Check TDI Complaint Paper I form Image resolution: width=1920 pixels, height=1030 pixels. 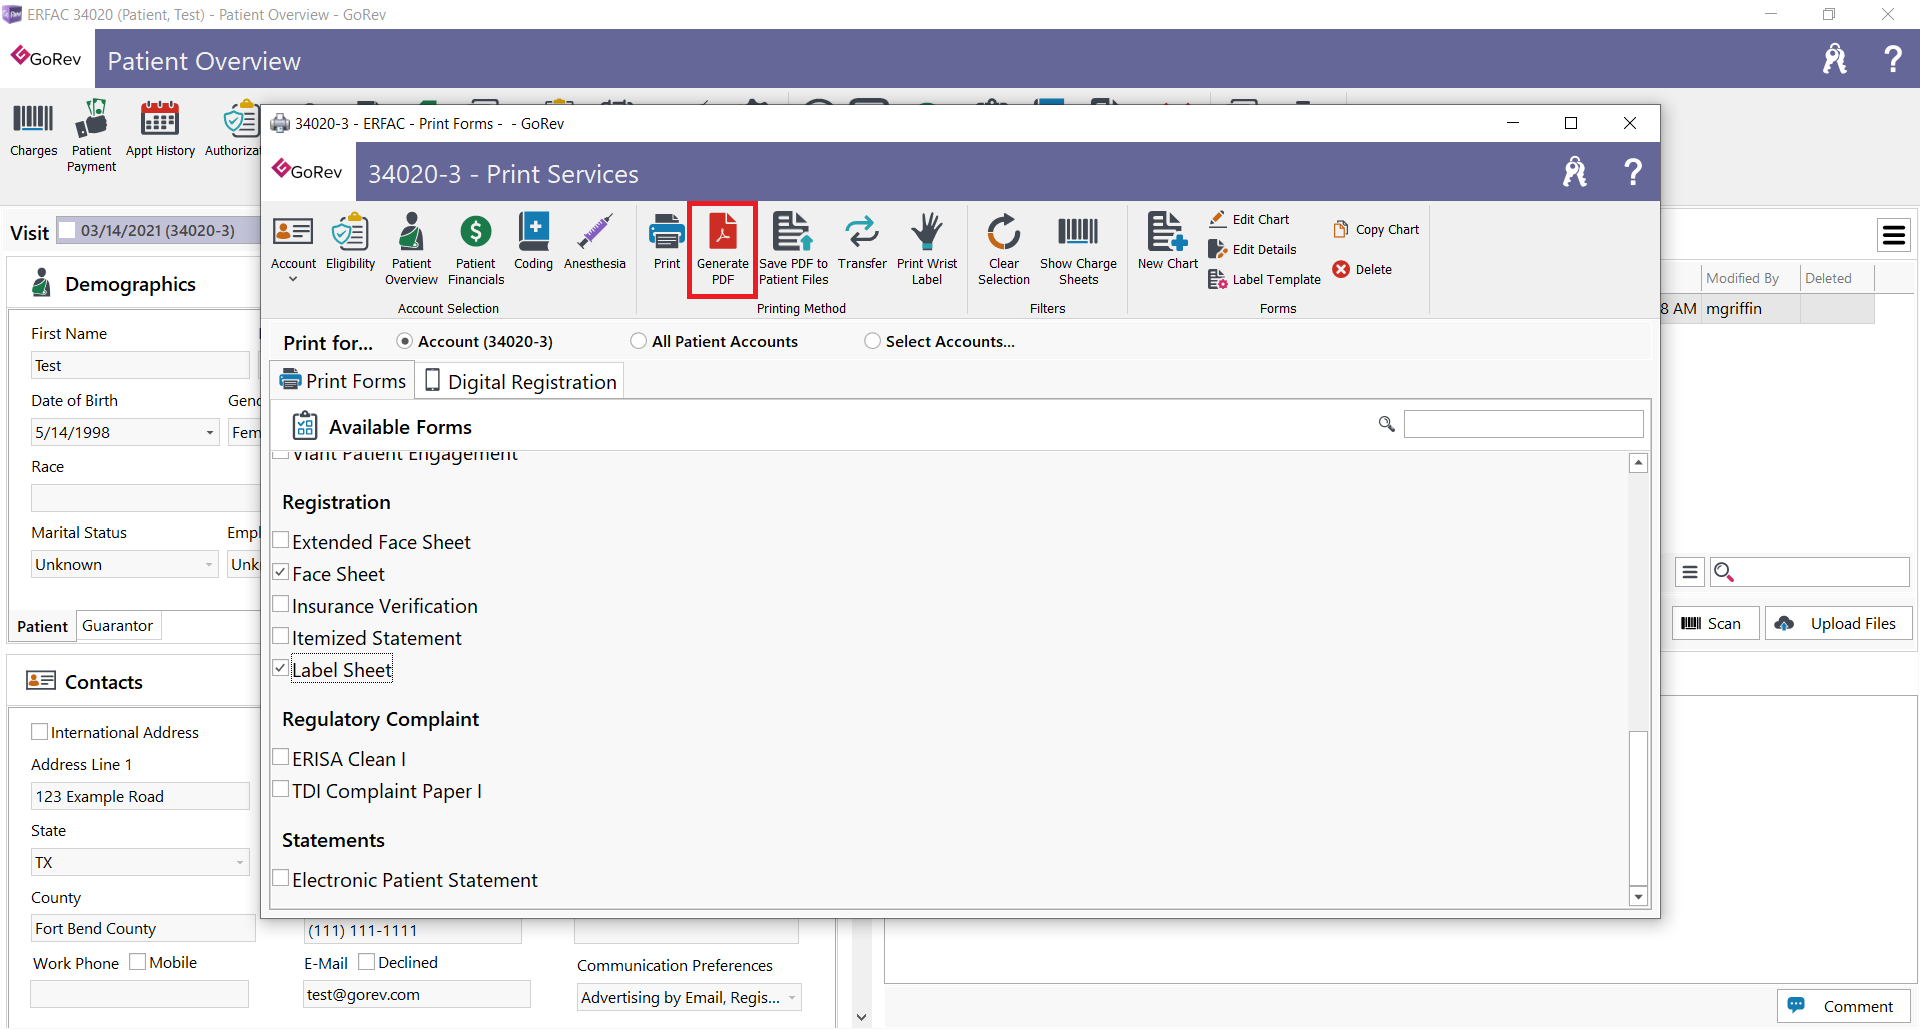[x=281, y=789]
